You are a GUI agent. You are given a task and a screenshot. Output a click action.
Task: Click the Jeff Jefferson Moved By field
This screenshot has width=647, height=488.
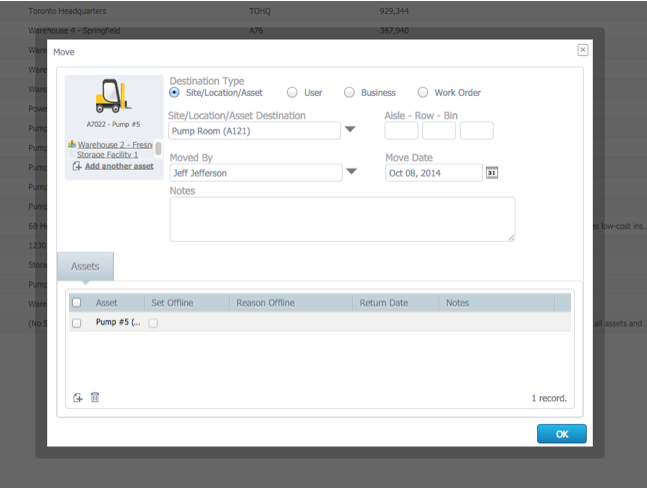256,173
